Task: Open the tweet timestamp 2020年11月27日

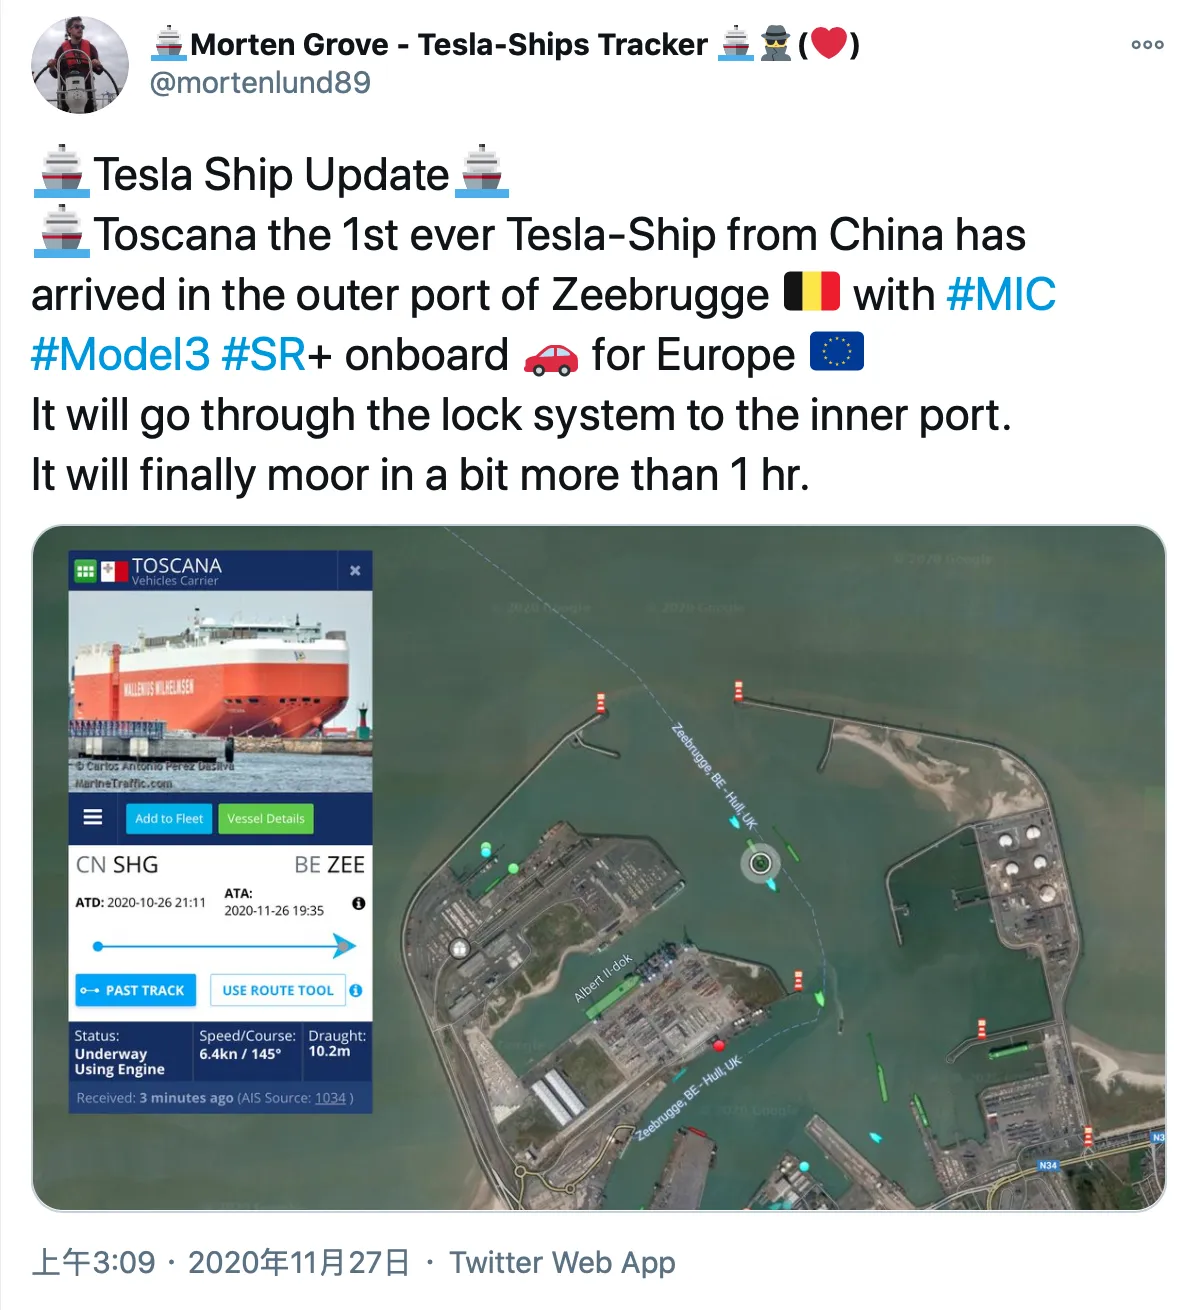Action: 299,1263
